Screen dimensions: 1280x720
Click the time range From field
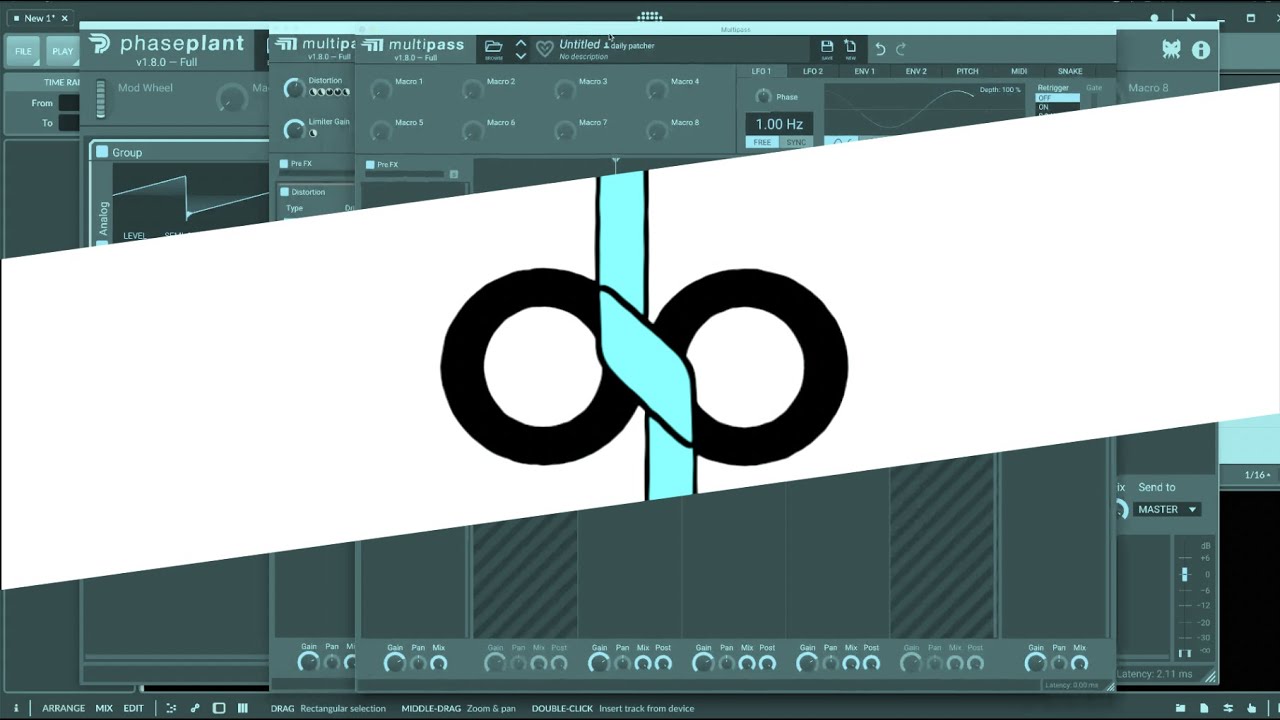point(69,103)
